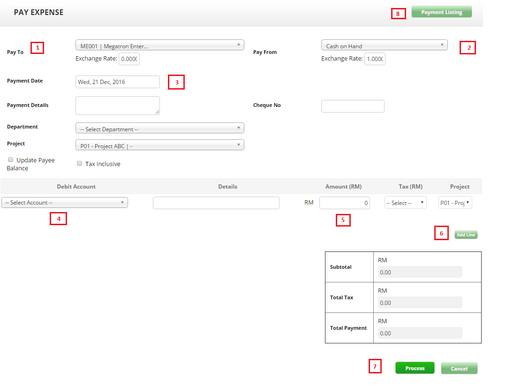Image resolution: width=506 pixels, height=387 pixels.
Task: Click the green Process button
Action: (415, 368)
